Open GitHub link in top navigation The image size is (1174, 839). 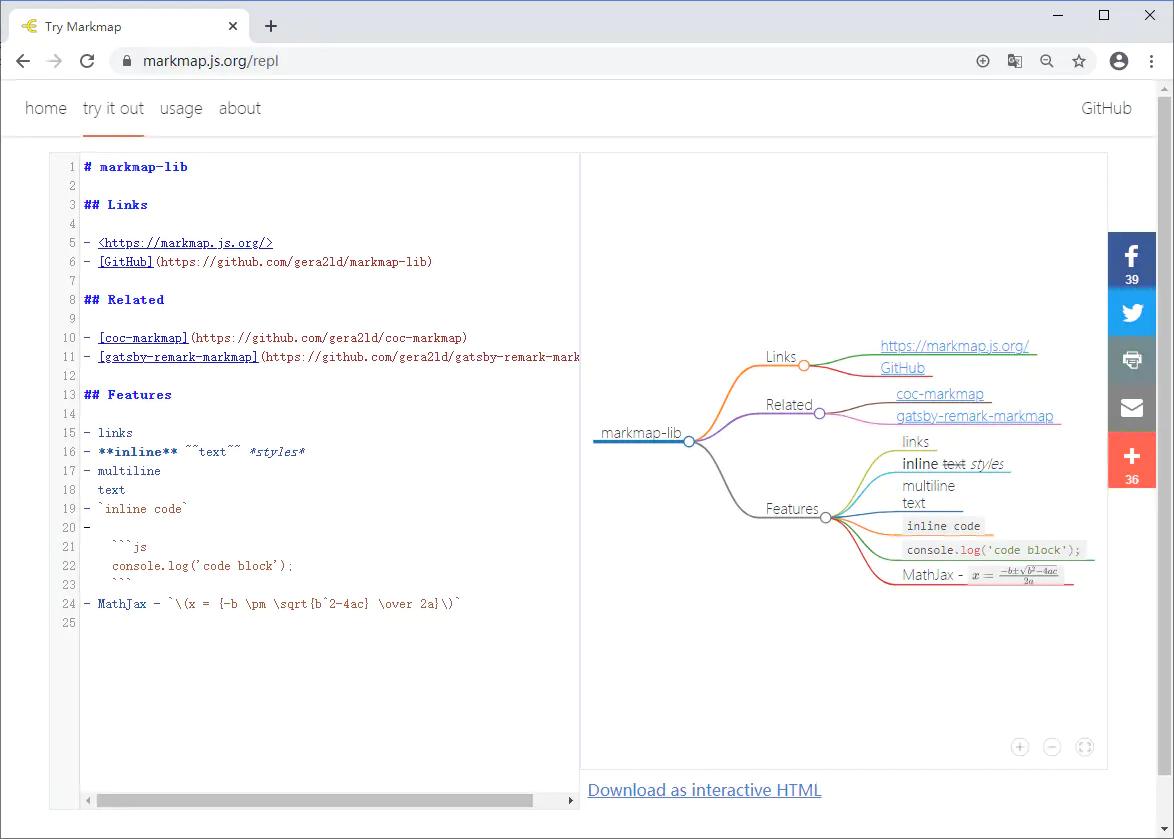point(1106,108)
